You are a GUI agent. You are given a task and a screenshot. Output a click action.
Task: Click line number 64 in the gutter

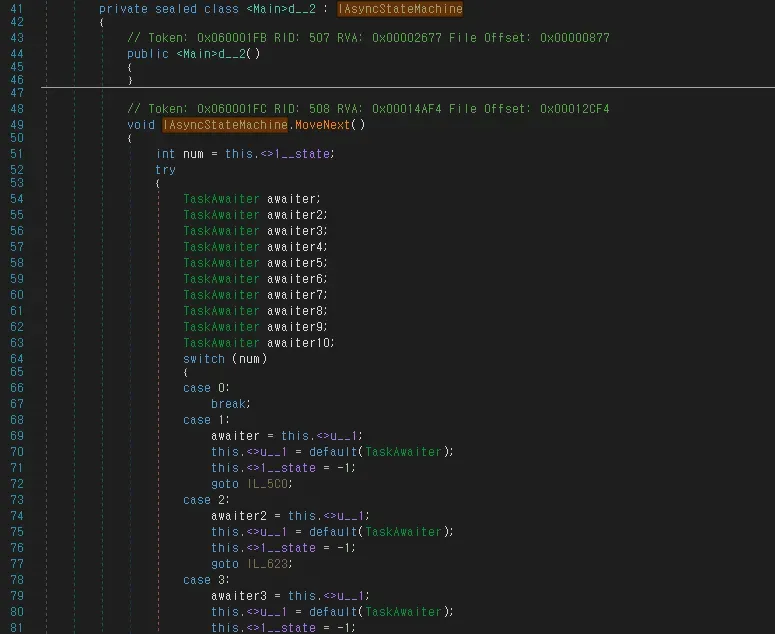coord(16,359)
